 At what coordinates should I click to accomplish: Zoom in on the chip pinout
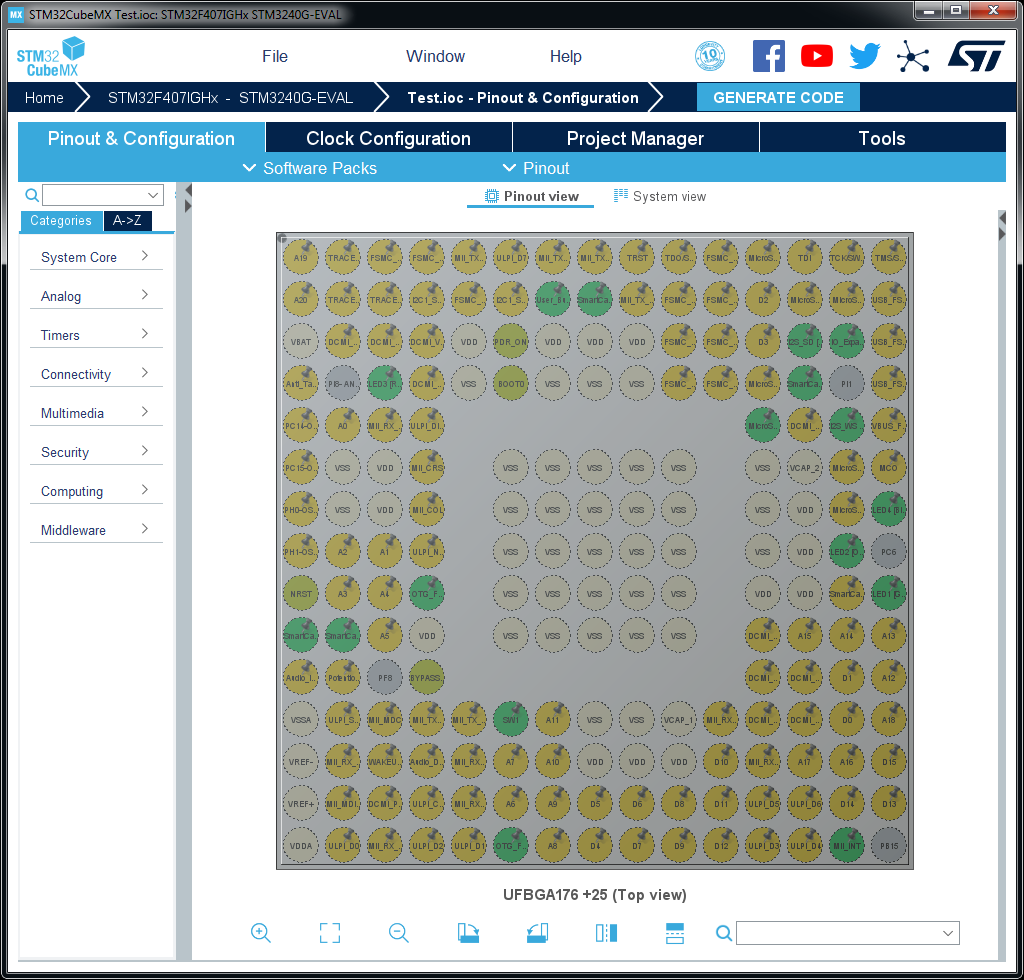pos(260,932)
